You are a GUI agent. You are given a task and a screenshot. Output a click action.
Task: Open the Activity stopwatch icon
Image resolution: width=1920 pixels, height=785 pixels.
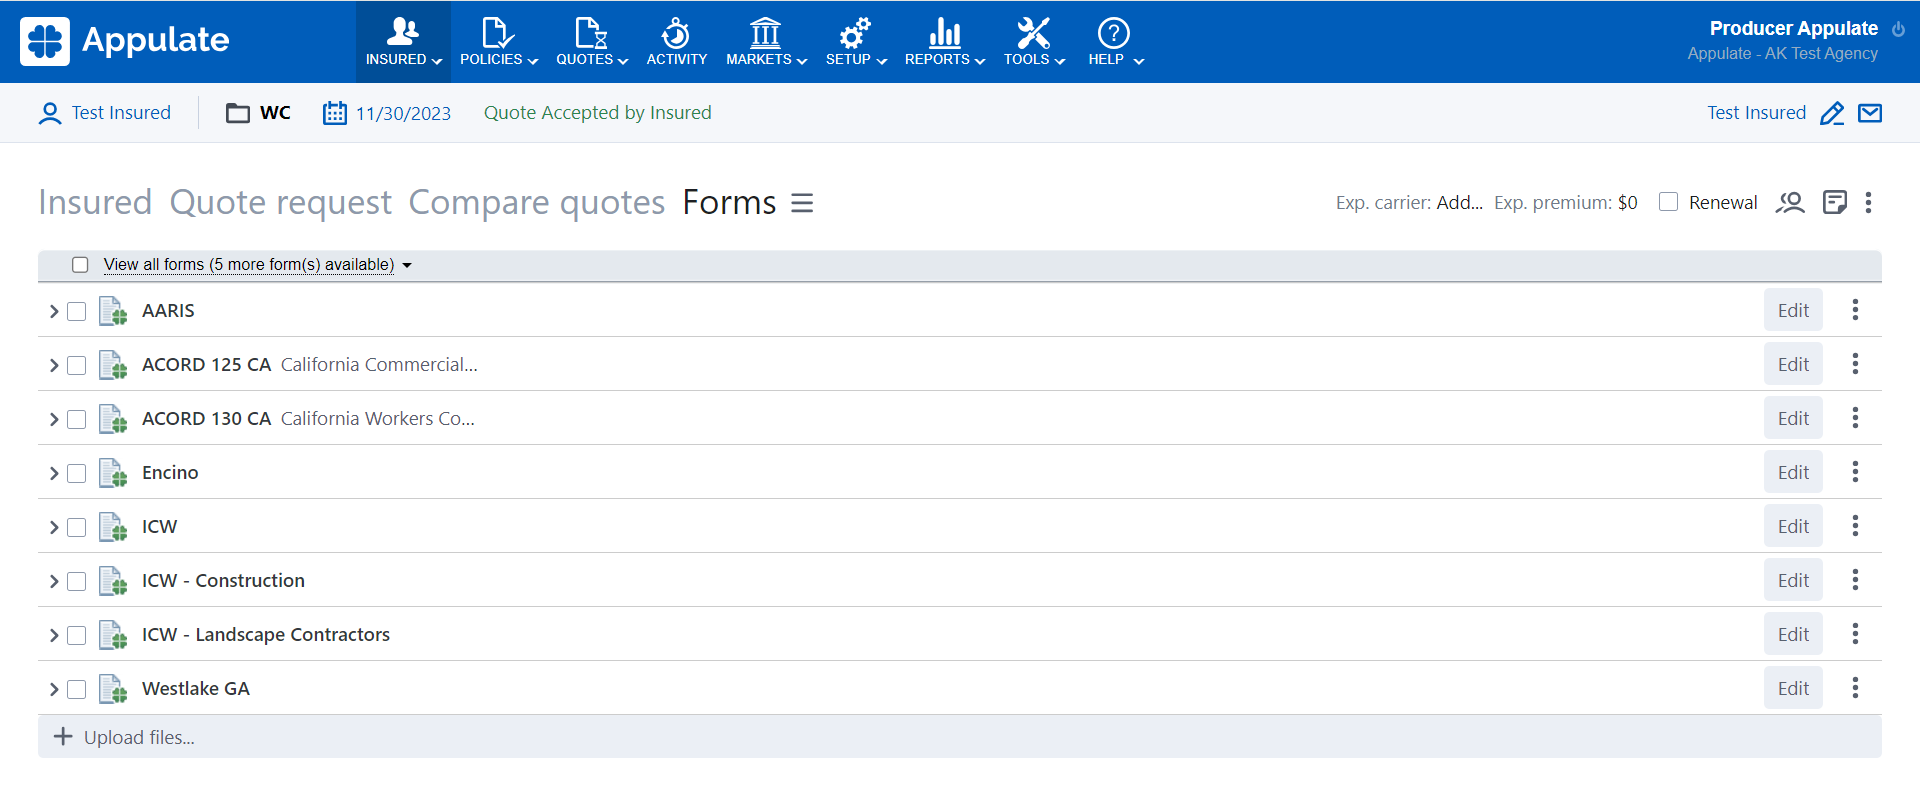676,34
